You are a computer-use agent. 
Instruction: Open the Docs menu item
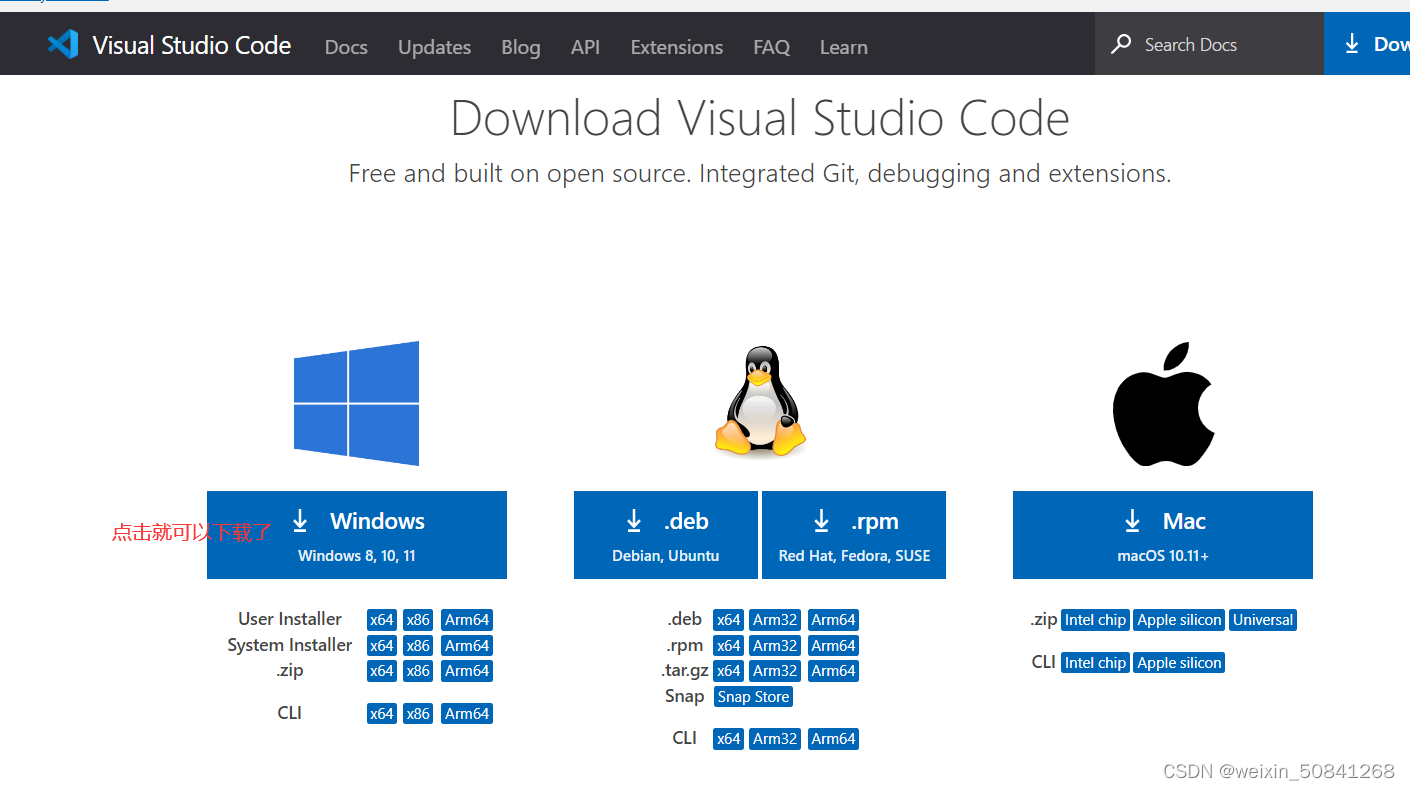point(346,47)
